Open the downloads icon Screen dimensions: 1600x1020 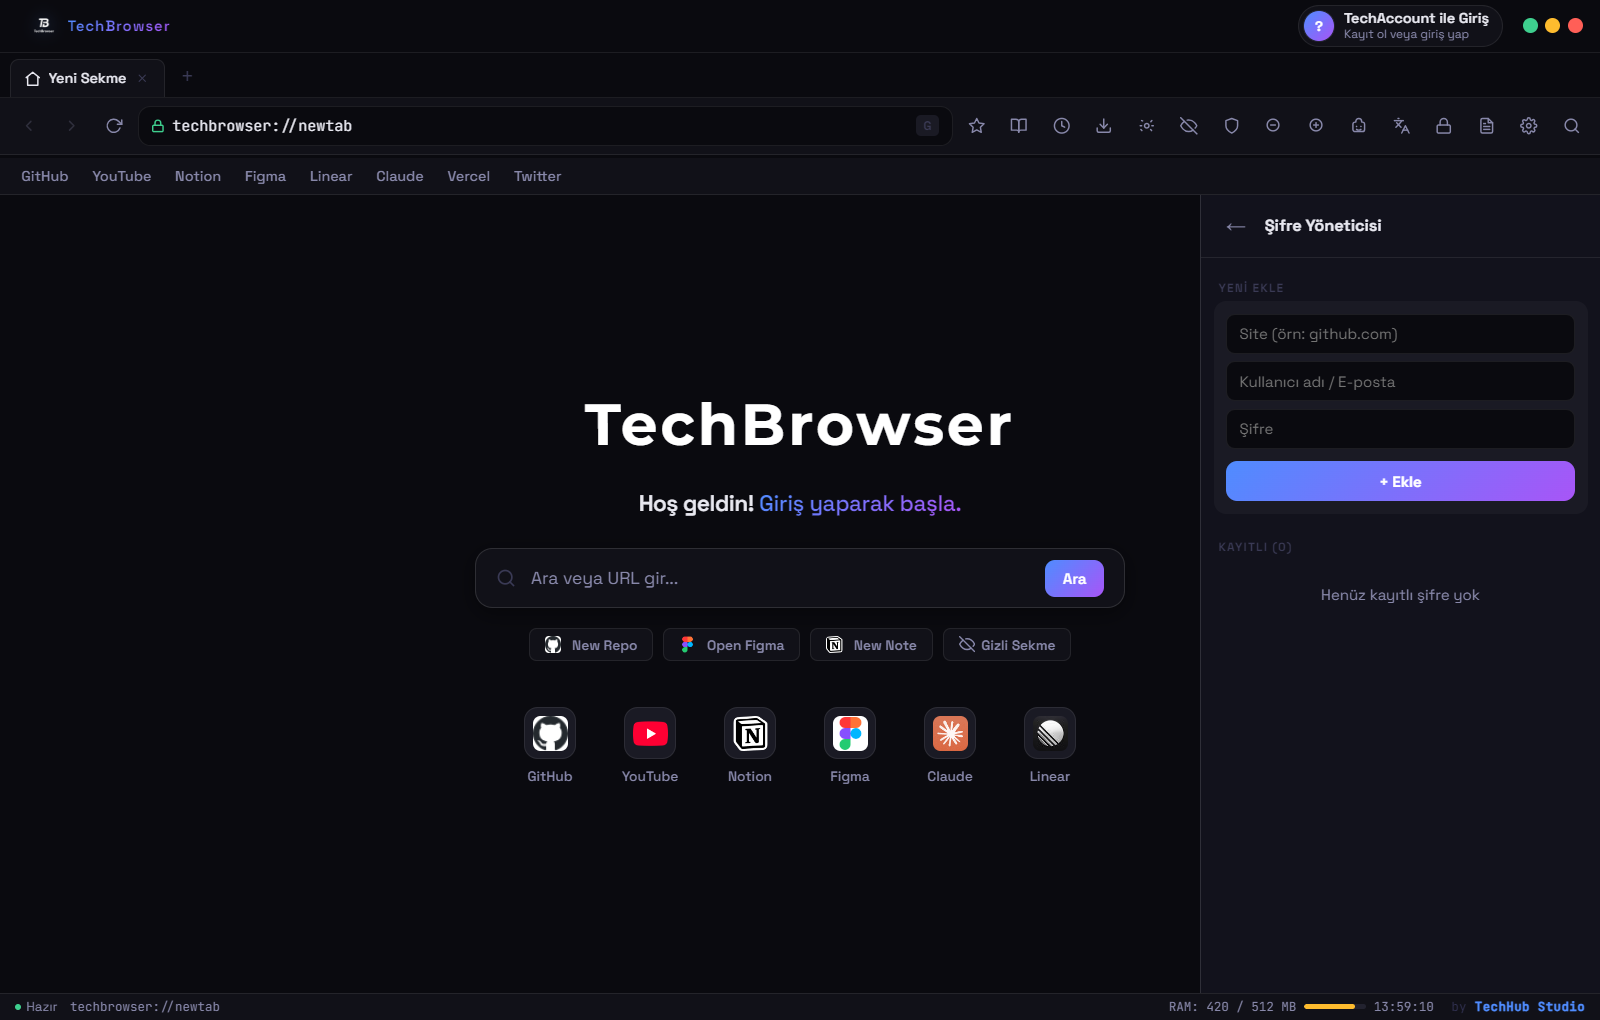pos(1104,126)
